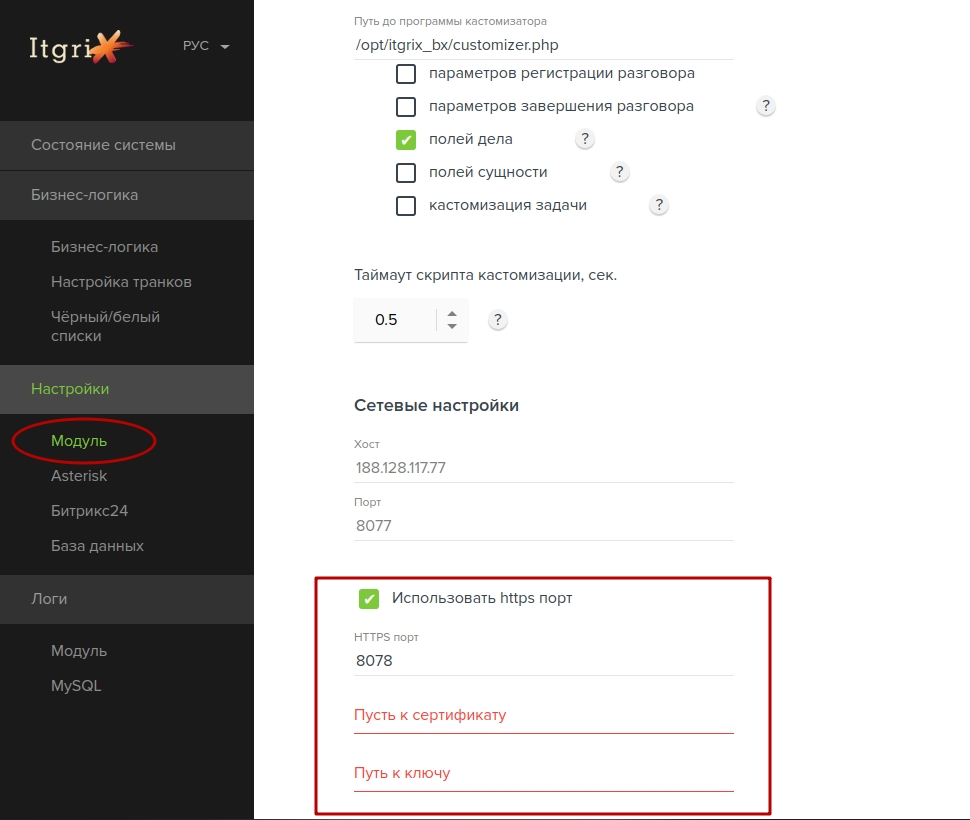The width and height of the screenshot is (970, 820).
Task: Expand the 'Логи' sidebar section
Action: point(127,599)
